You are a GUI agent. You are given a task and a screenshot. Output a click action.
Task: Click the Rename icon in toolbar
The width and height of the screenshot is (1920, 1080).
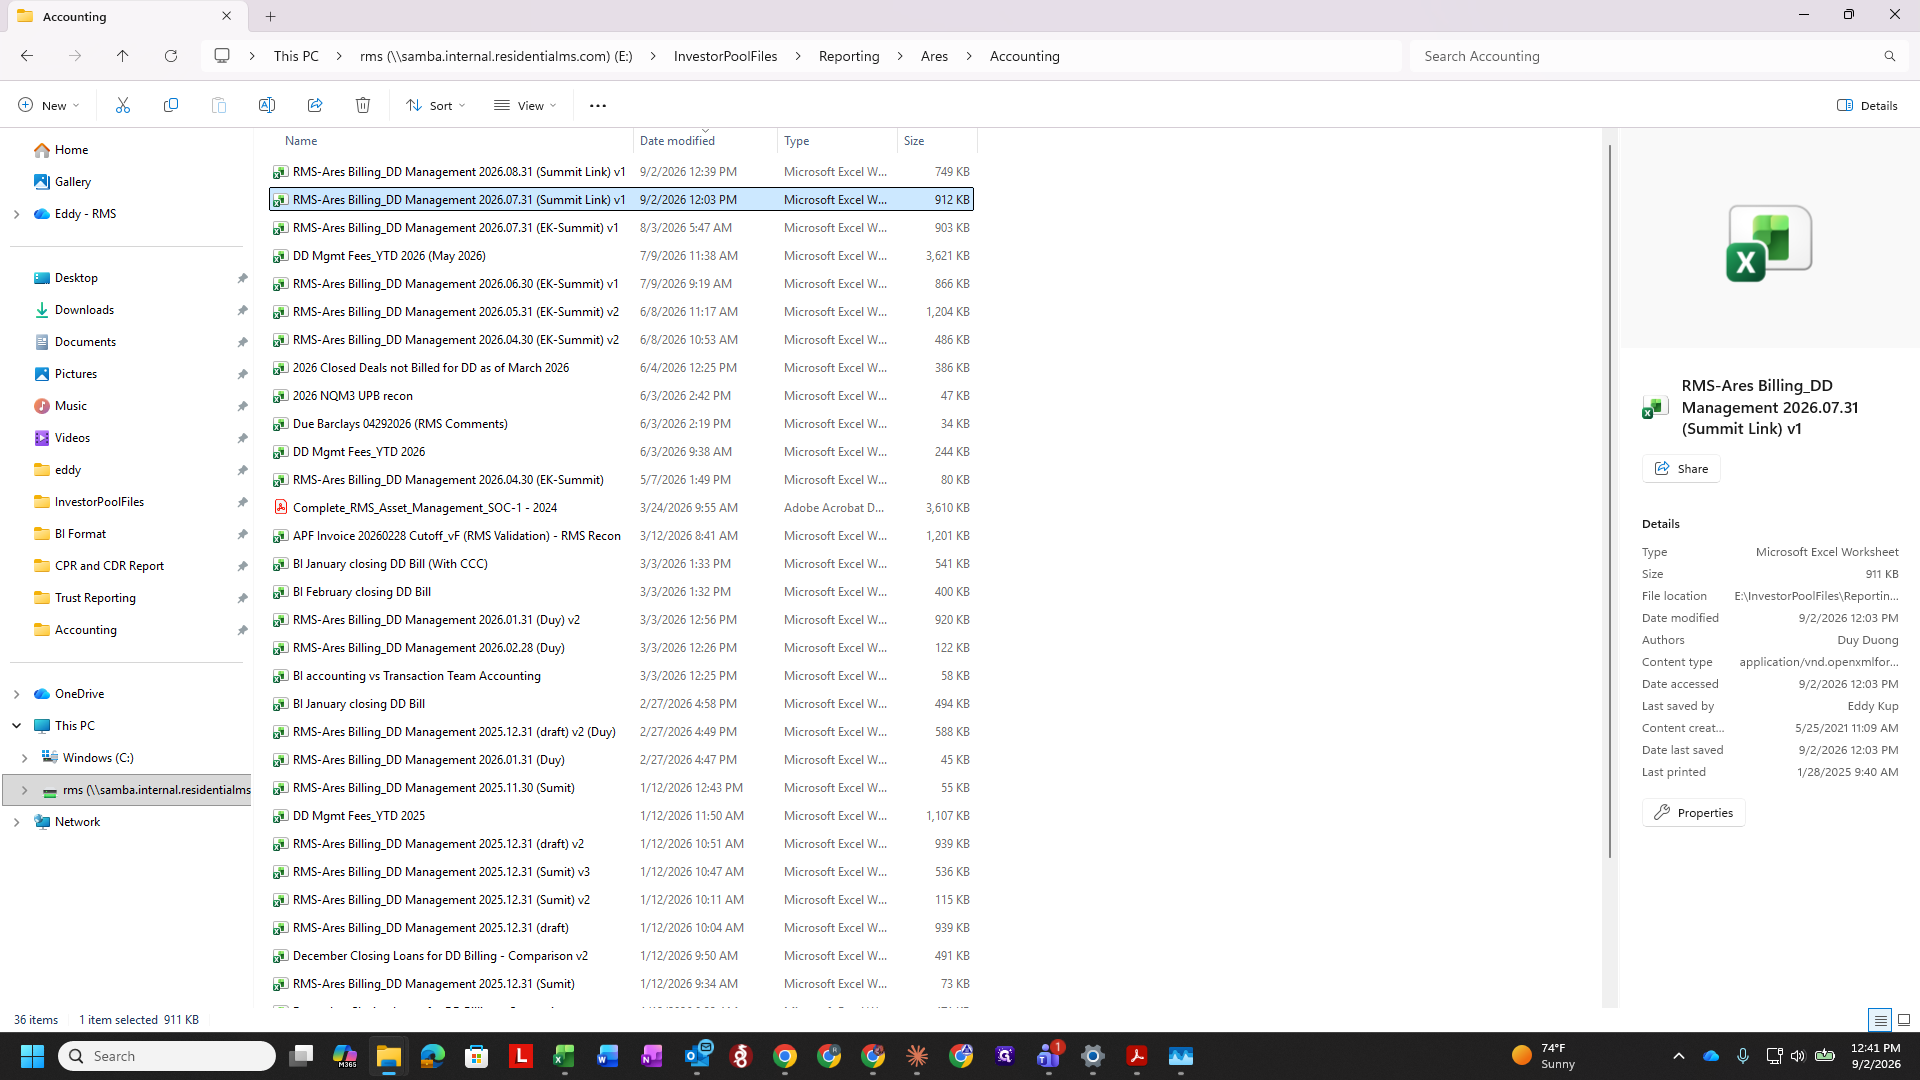[x=267, y=105]
